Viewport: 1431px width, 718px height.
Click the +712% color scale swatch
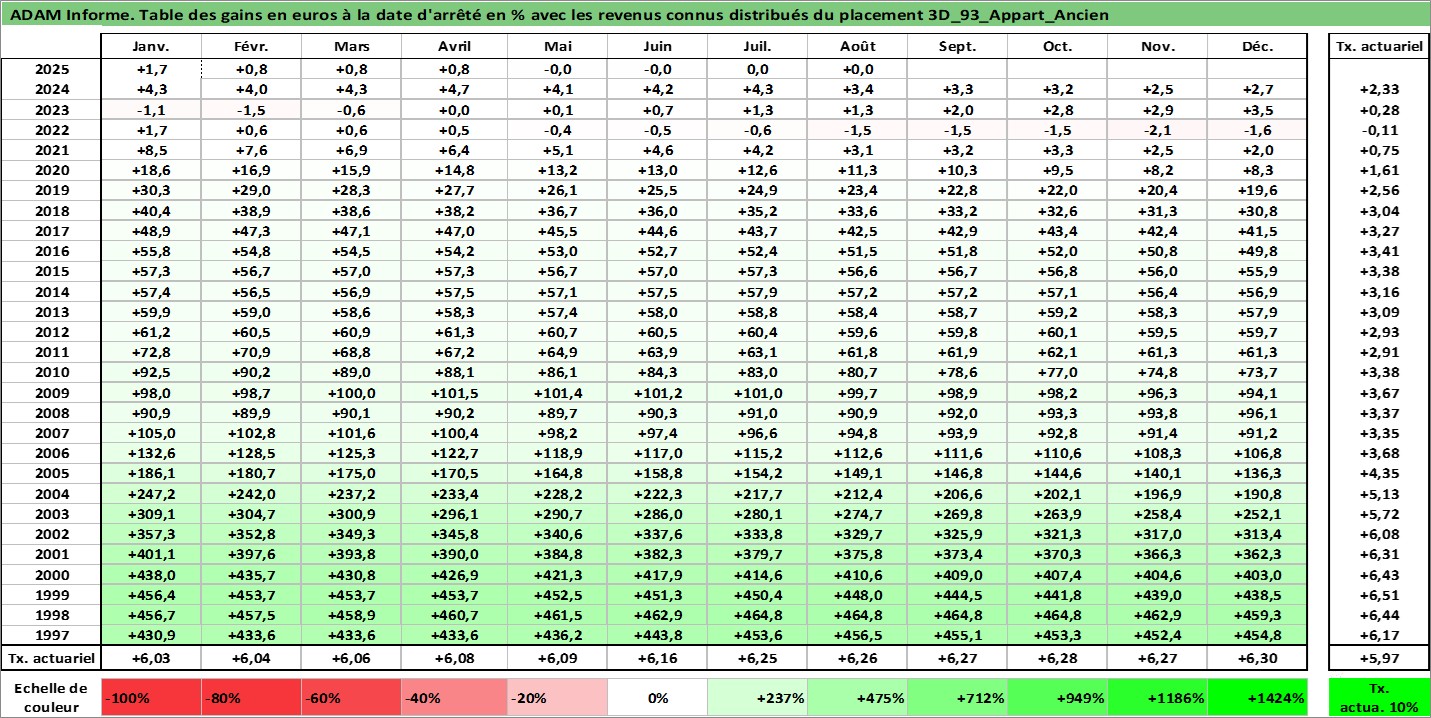(x=958, y=698)
